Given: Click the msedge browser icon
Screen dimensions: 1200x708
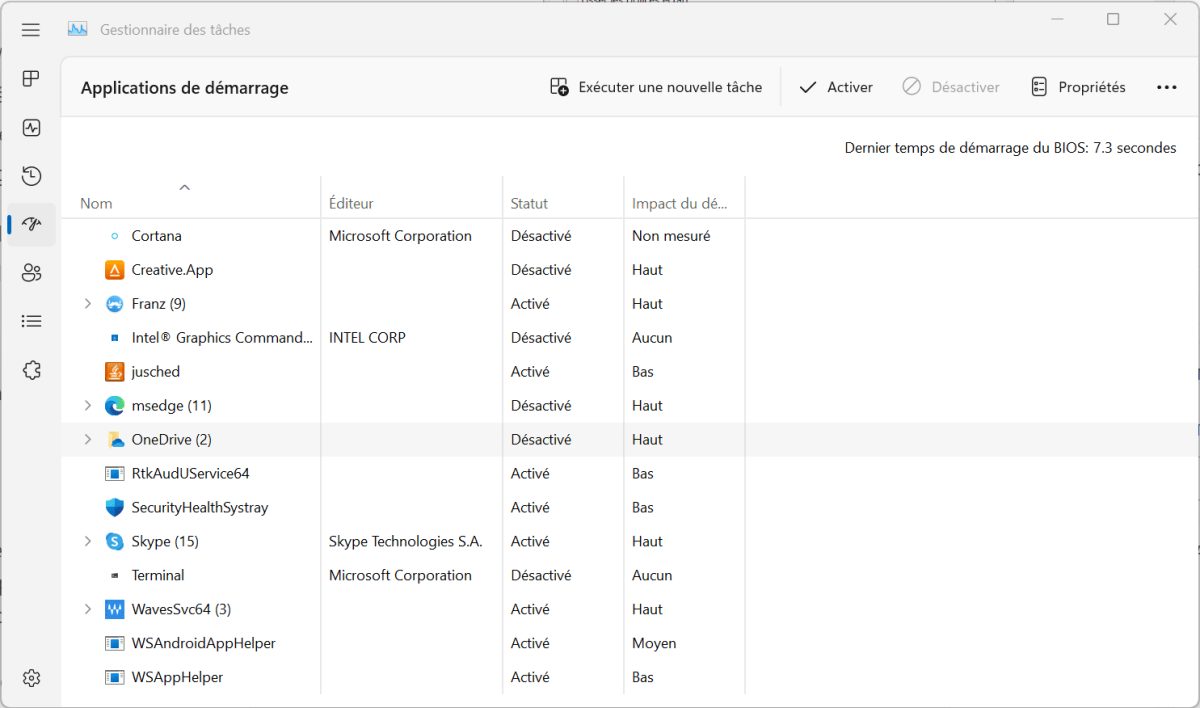Looking at the screenshot, I should click(114, 406).
